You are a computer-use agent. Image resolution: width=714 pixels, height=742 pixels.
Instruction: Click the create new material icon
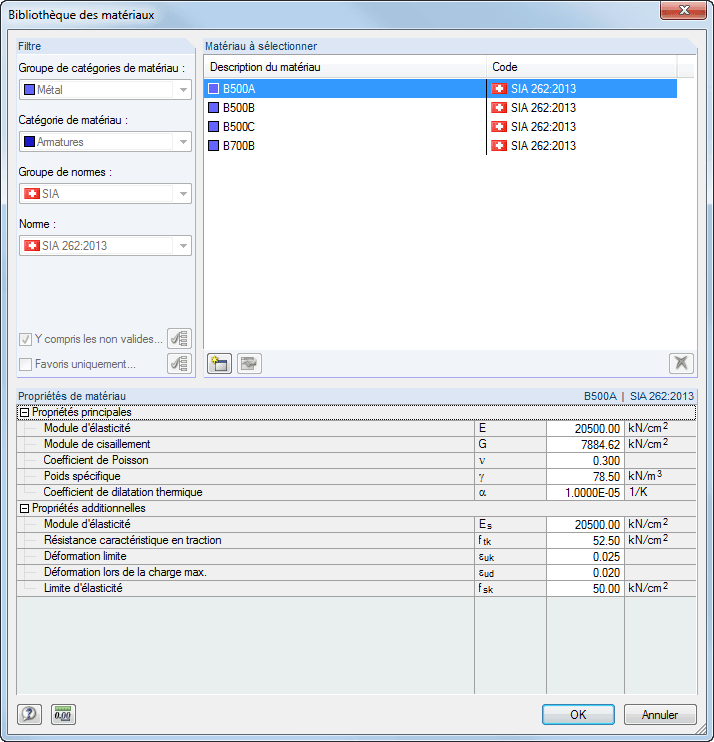[x=219, y=363]
